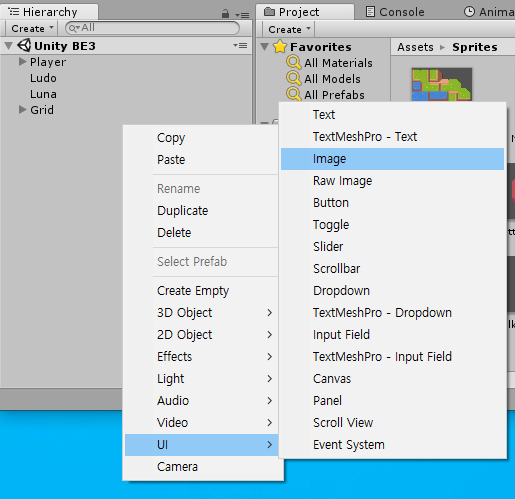Screen dimensions: 515x499
Task: Click the Favorites star icon
Action: coord(280,46)
